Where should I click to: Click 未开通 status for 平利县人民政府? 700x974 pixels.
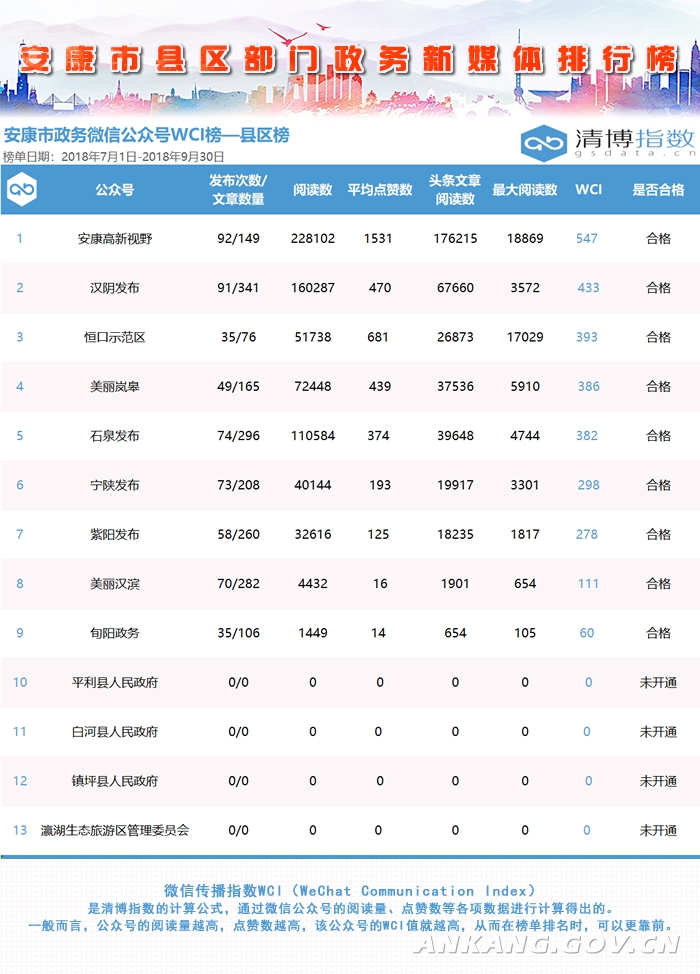658,682
